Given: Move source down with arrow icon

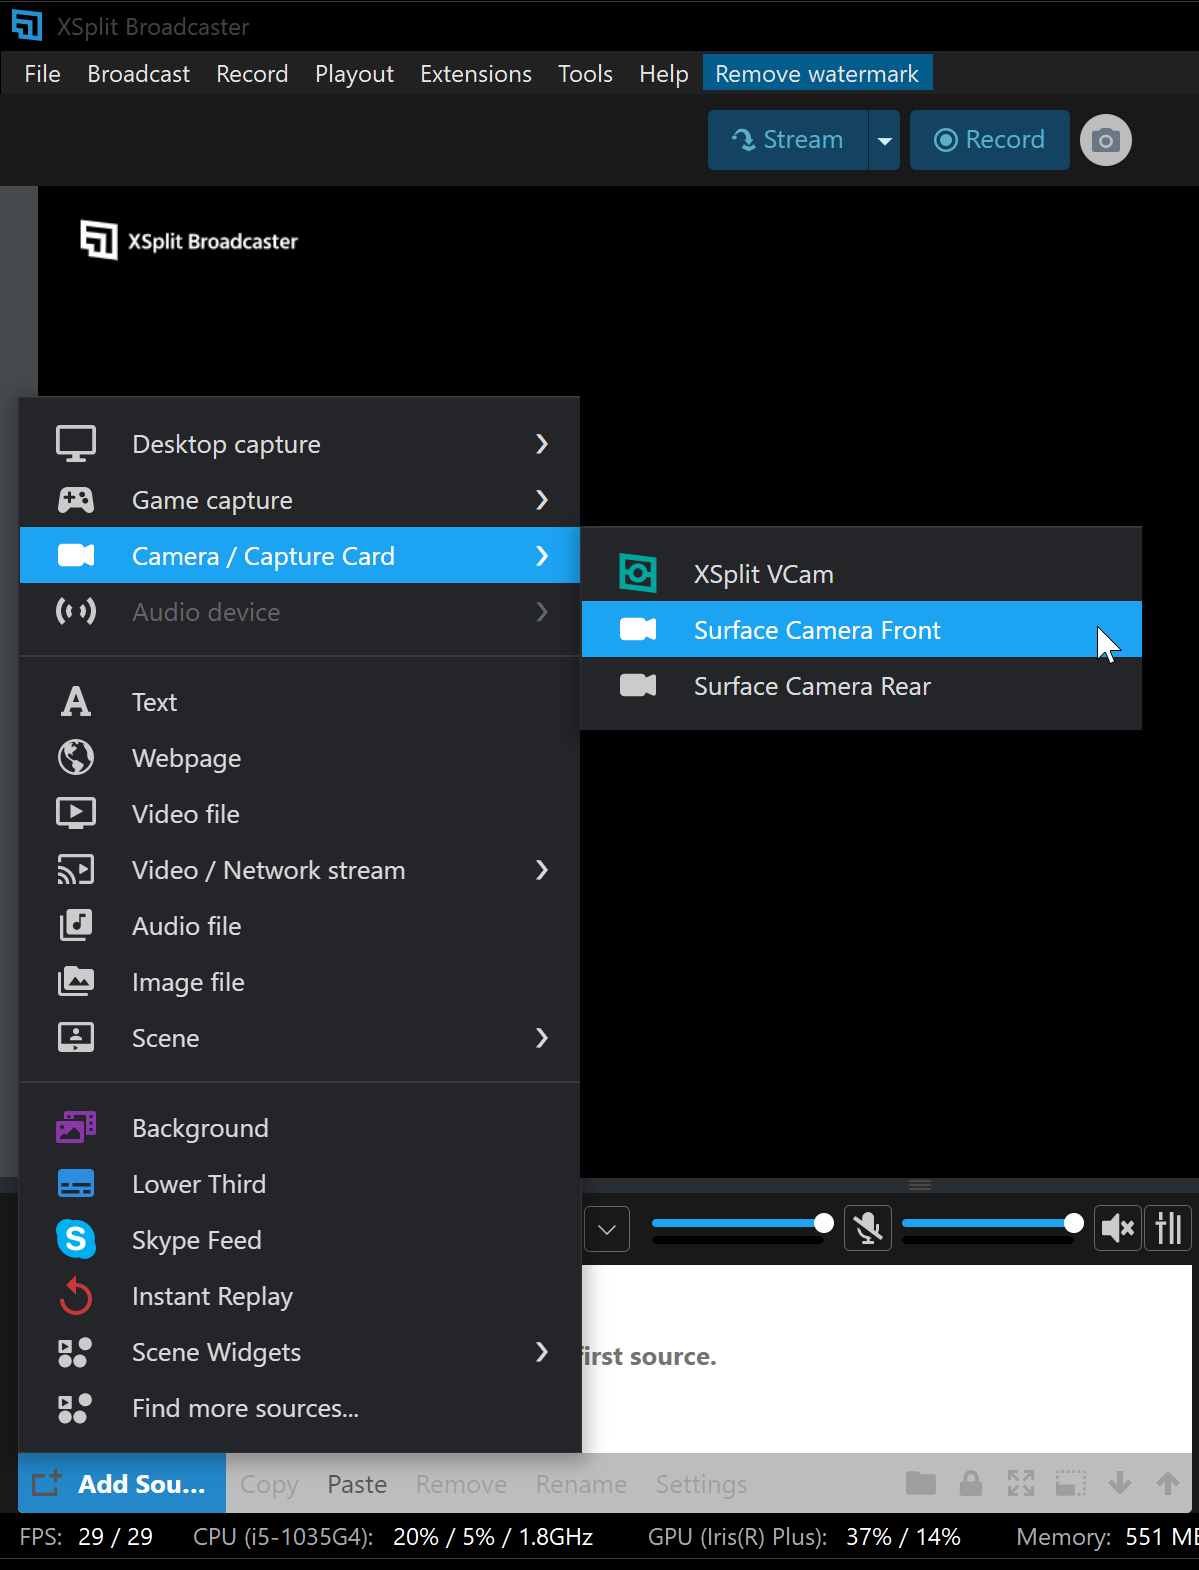Looking at the screenshot, I should coord(1120,1483).
